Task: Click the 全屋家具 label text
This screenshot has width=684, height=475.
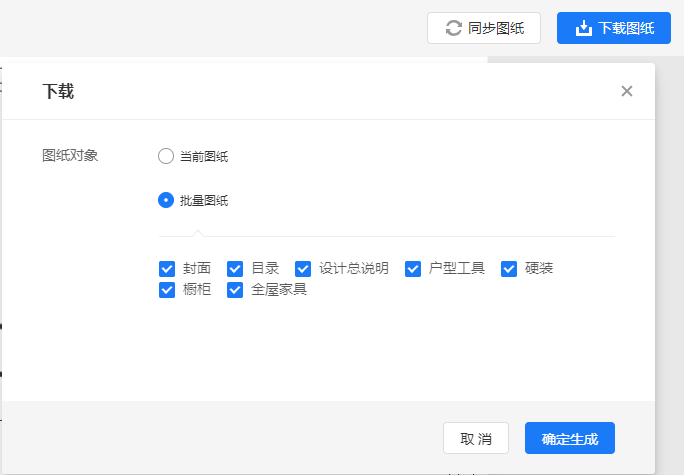Action: (x=279, y=290)
